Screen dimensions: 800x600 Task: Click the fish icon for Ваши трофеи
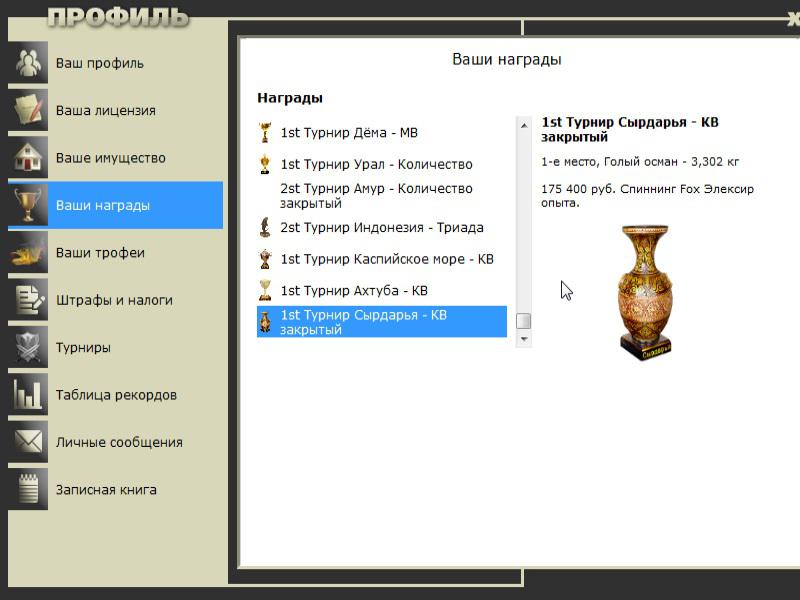pyautogui.click(x=28, y=253)
